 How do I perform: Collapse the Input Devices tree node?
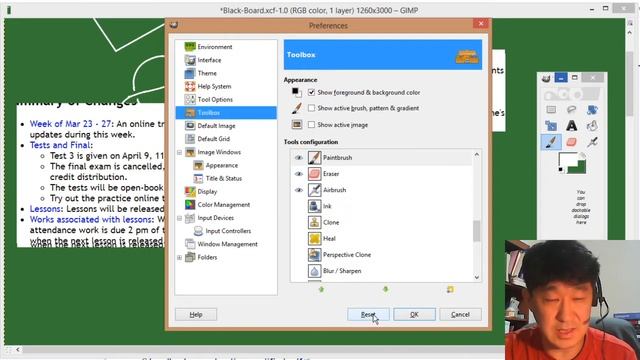pyautogui.click(x=179, y=218)
